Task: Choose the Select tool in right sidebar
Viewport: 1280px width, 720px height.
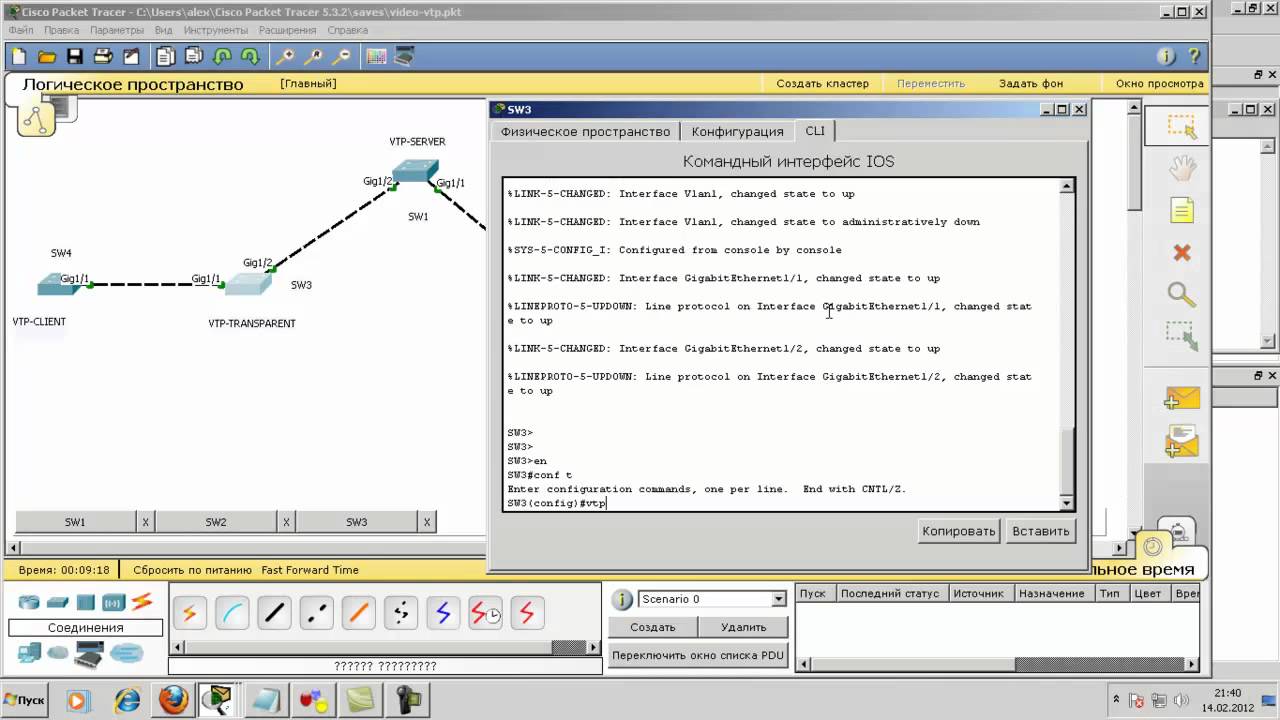Action: 1181,126
